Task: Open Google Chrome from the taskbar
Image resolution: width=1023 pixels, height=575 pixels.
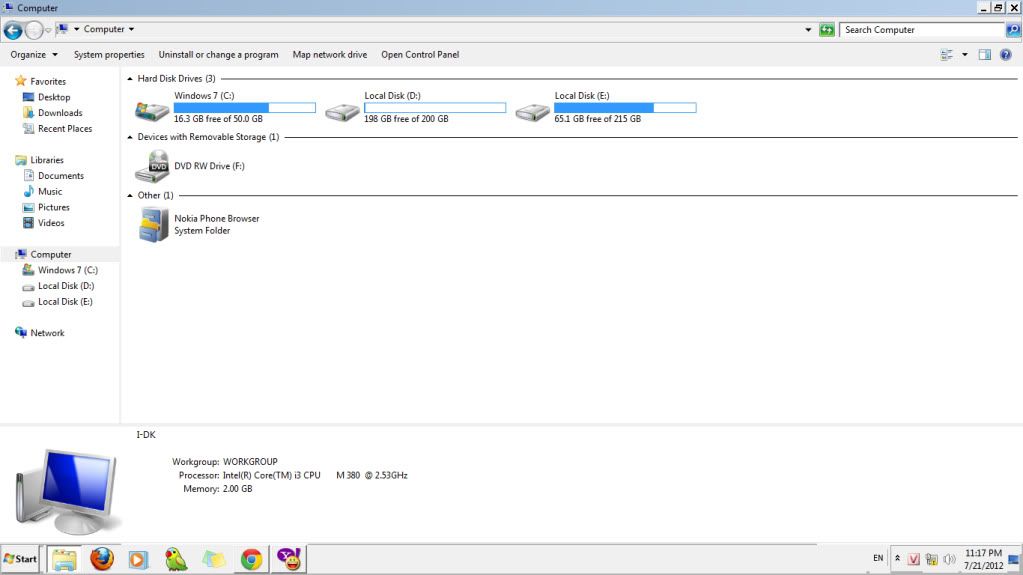Action: (251, 560)
